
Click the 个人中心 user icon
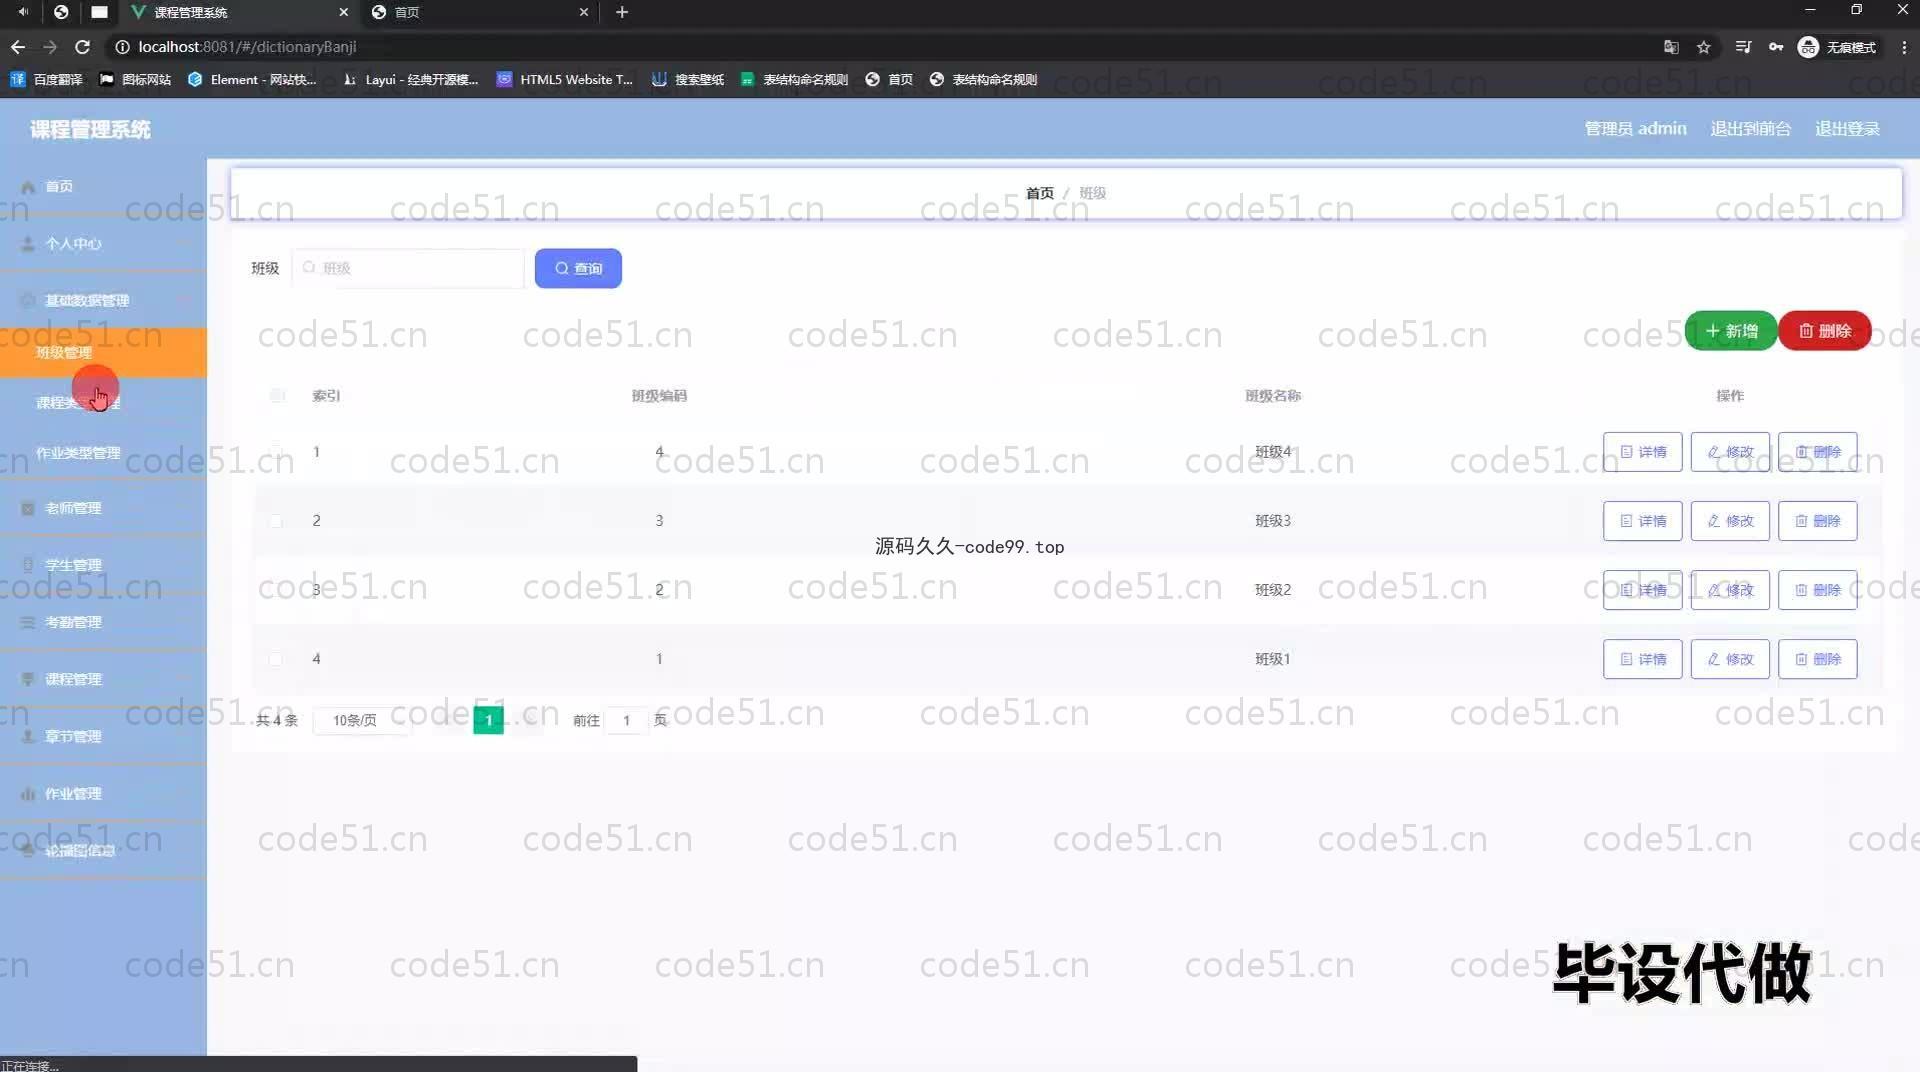[28, 244]
